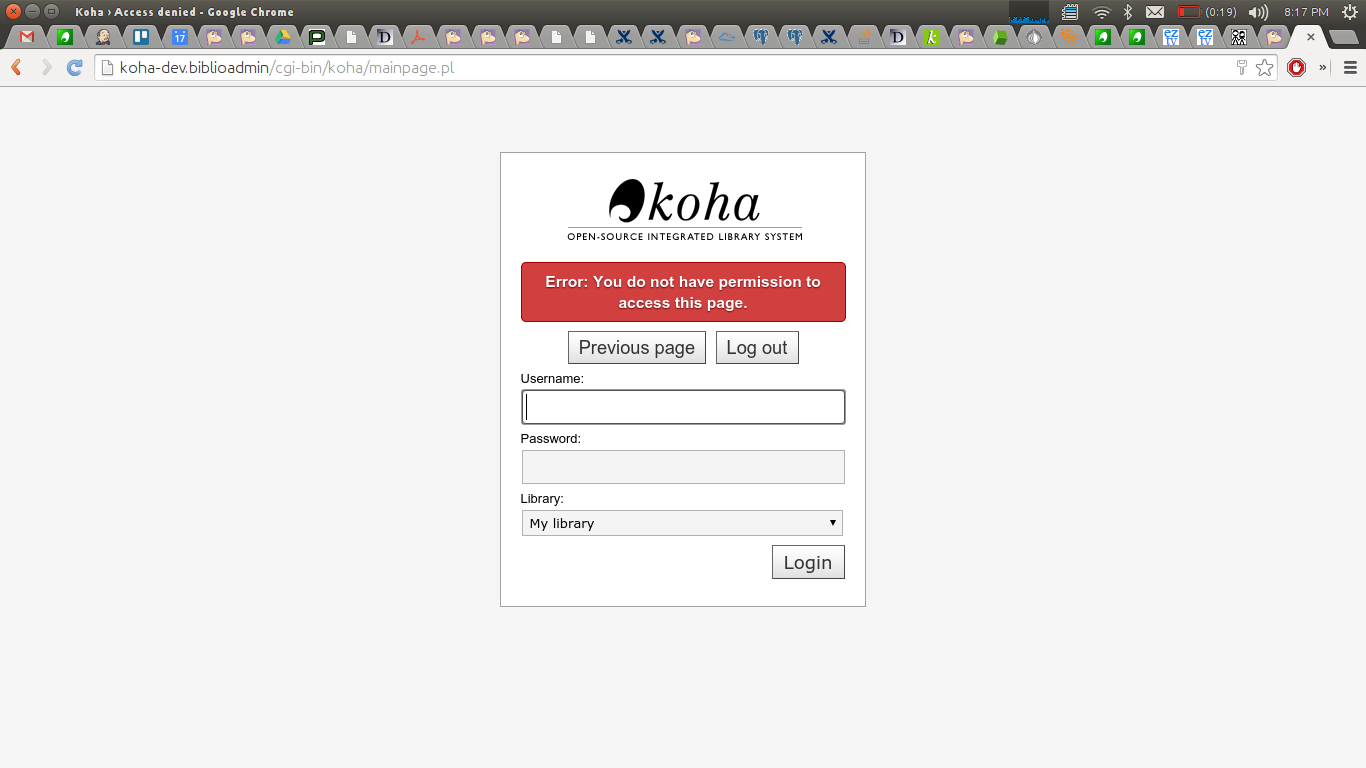
Task: Click the Previous page button
Action: pos(636,348)
